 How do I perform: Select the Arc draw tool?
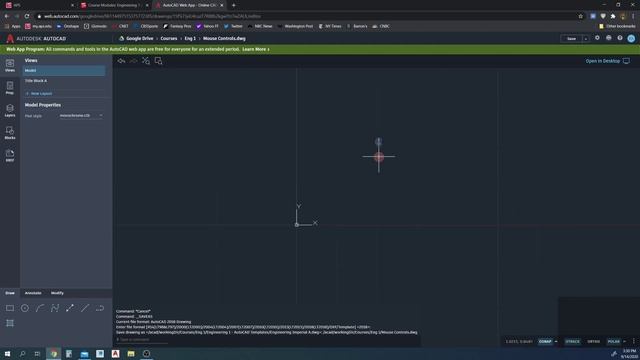click(40, 308)
